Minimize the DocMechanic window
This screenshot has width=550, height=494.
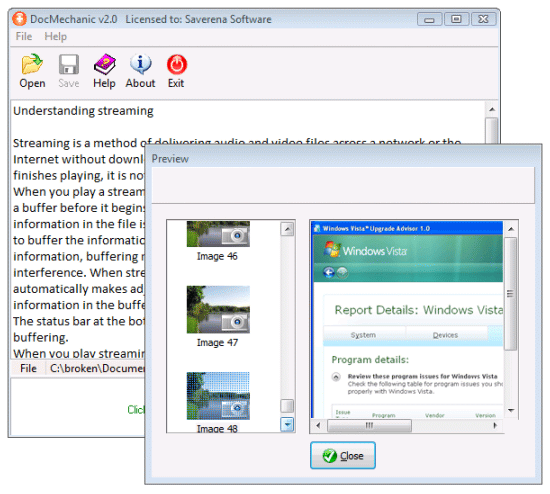[429, 19]
